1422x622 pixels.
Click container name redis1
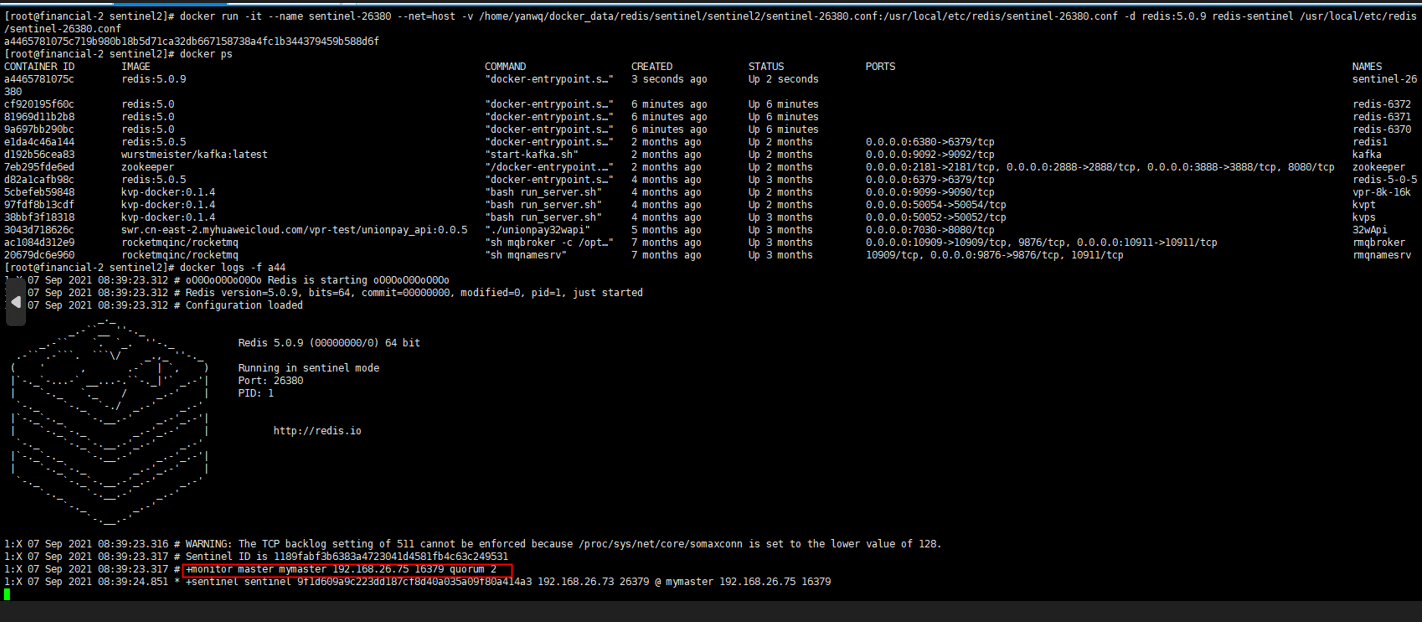[x=1370, y=142]
